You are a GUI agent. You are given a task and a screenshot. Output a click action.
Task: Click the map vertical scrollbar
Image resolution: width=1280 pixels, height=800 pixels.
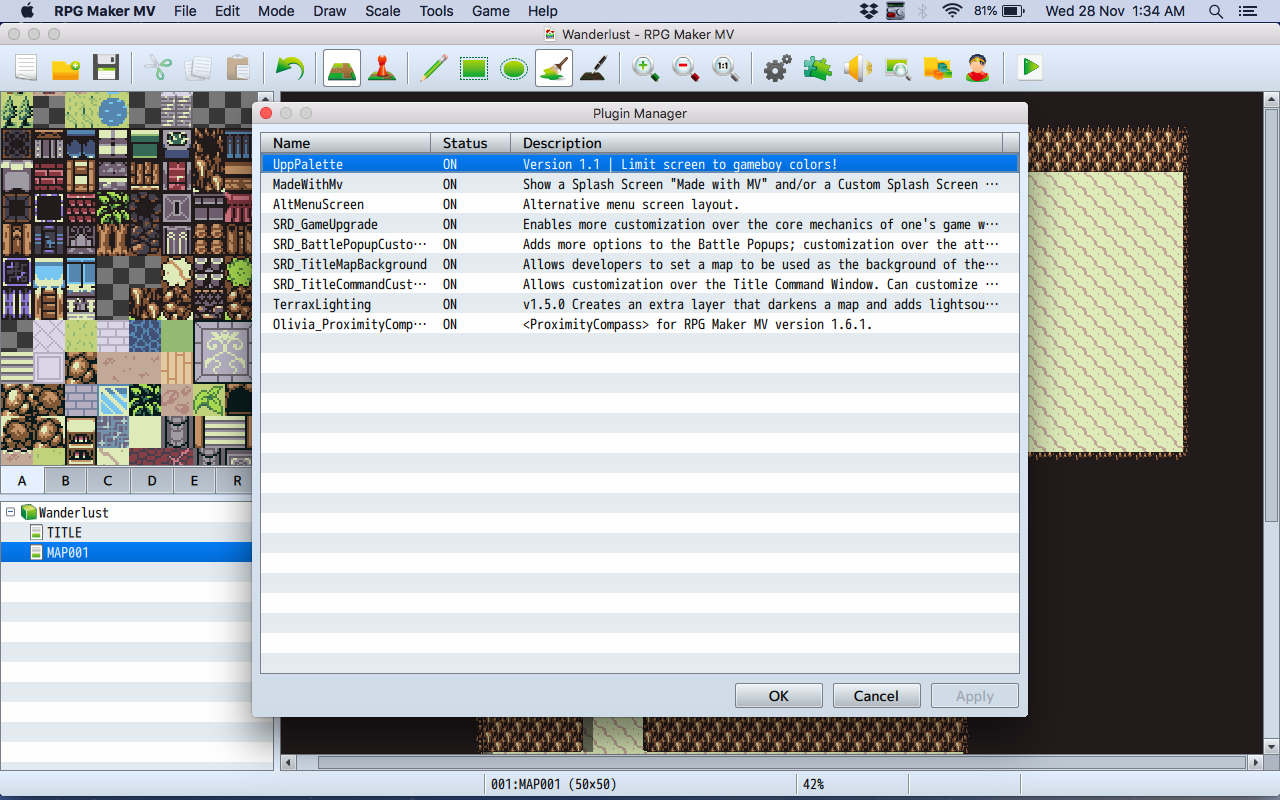click(x=1271, y=422)
